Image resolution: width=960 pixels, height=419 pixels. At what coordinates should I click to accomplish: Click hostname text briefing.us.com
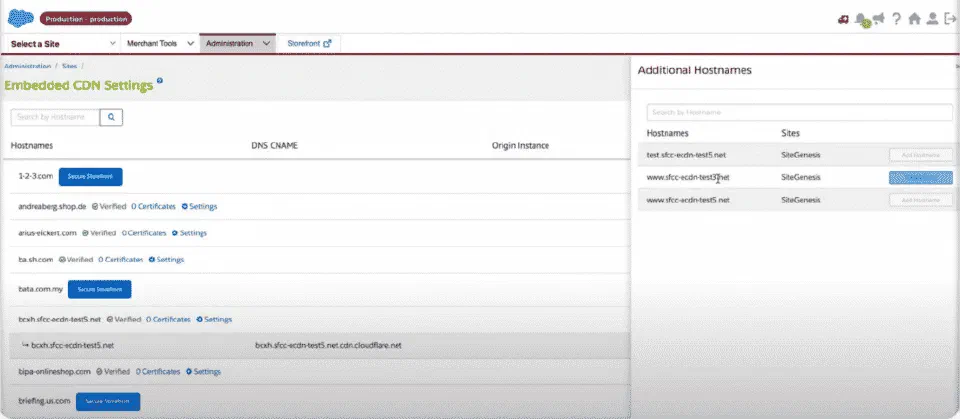coord(45,401)
